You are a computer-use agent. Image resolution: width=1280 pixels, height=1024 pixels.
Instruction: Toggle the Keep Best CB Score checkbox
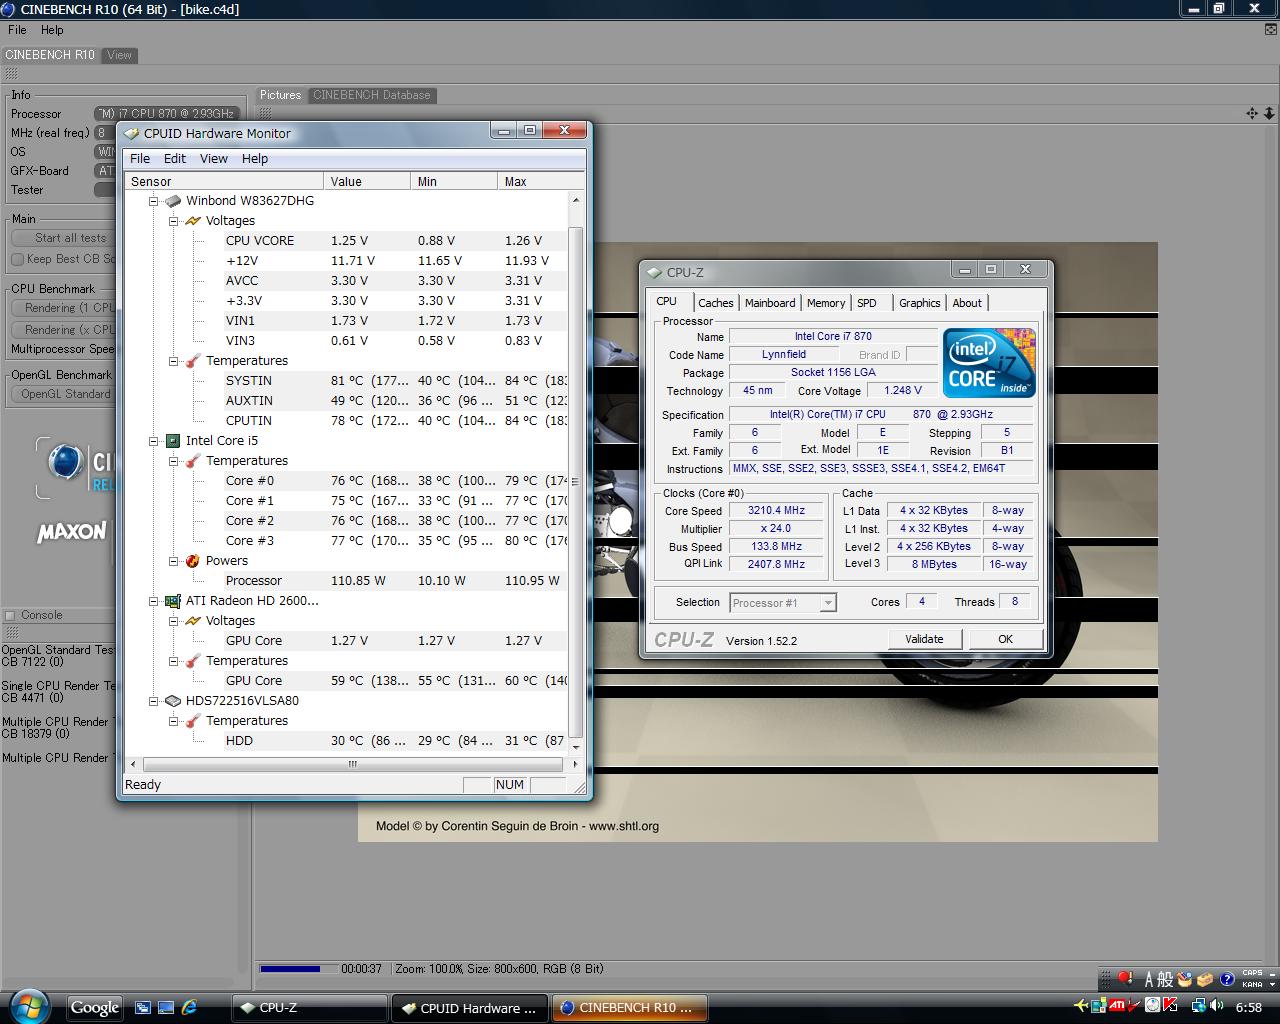17,259
